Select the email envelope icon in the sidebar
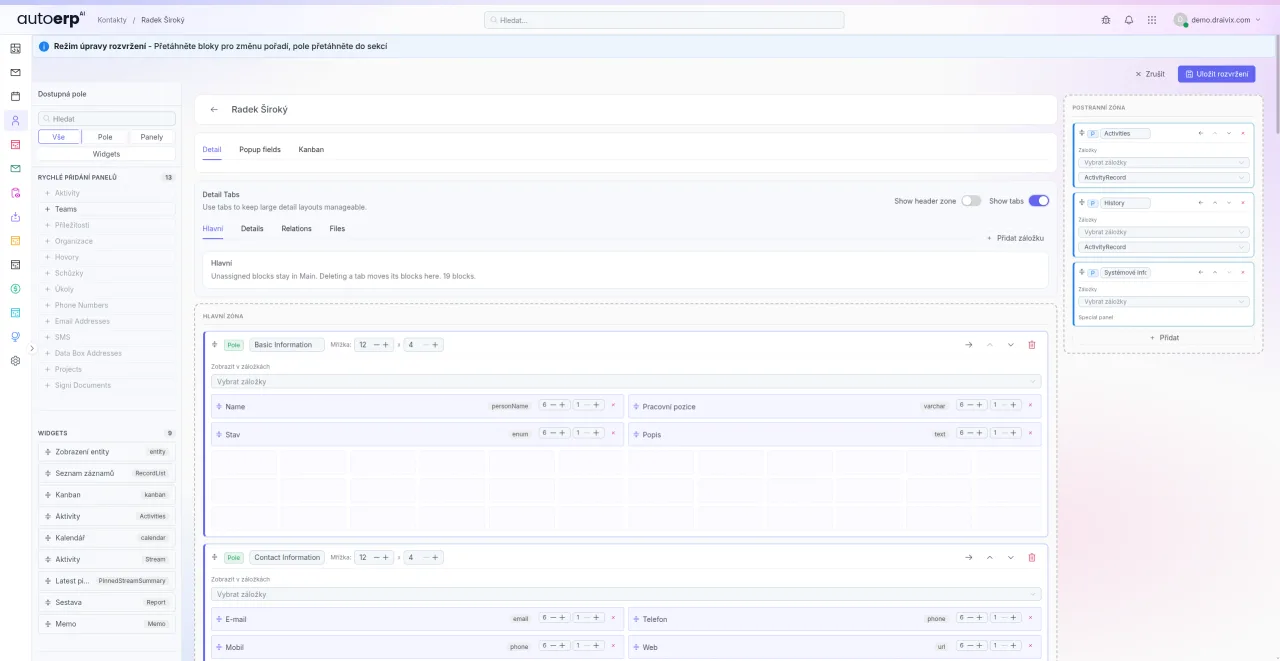This screenshot has height=661, width=1280. click(x=14, y=72)
